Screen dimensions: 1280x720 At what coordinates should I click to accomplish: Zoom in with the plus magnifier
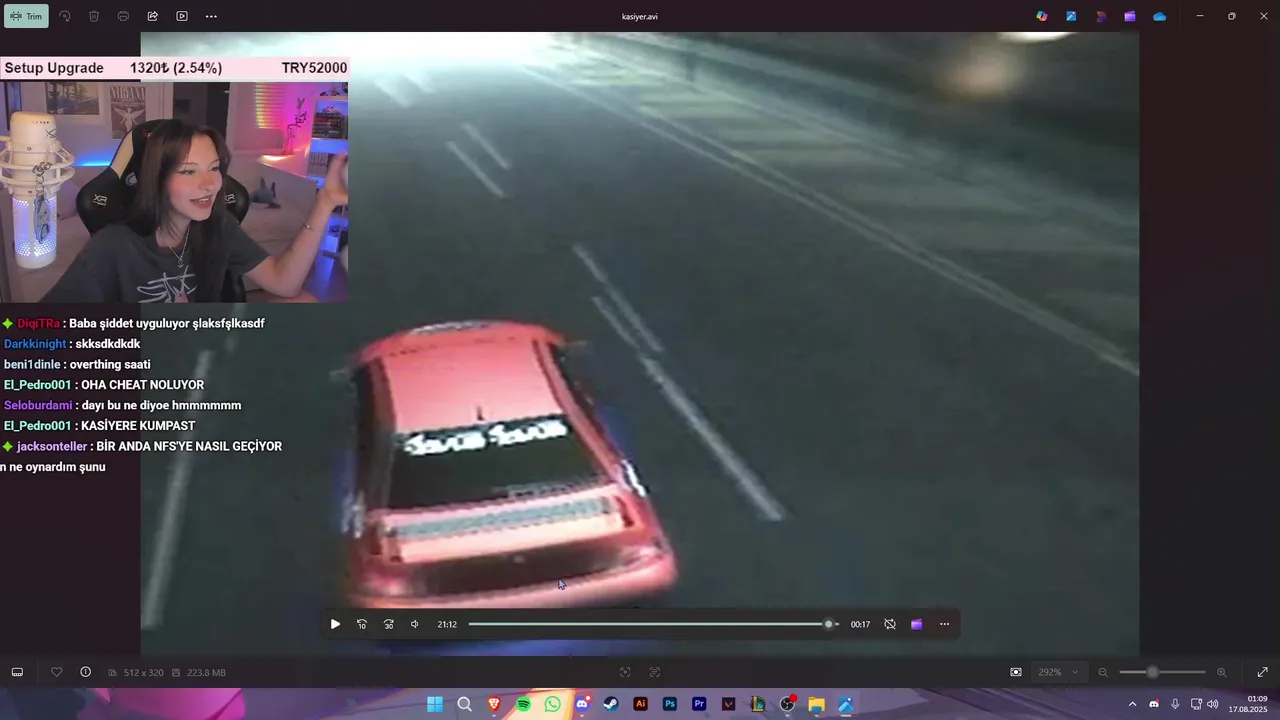pos(1221,672)
